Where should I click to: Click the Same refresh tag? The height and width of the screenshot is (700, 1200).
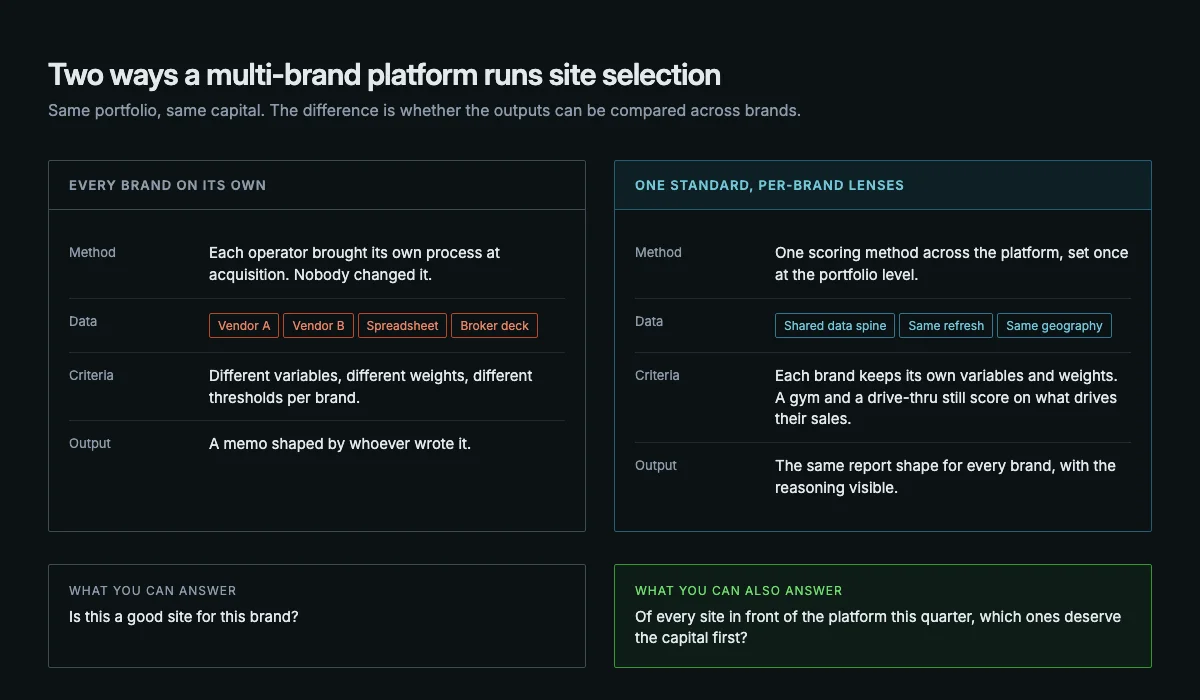pos(946,325)
